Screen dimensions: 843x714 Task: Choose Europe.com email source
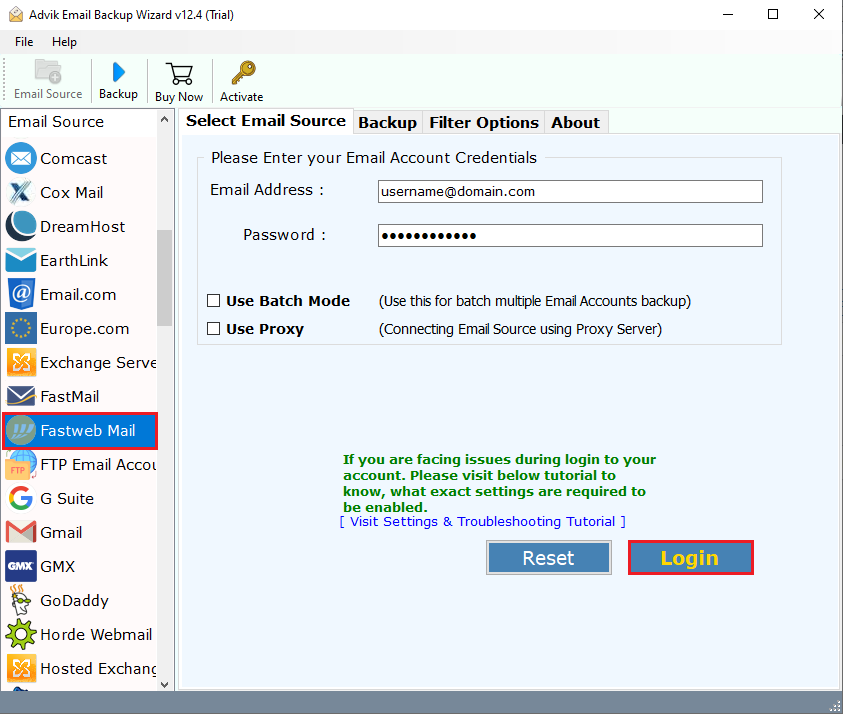[80, 329]
